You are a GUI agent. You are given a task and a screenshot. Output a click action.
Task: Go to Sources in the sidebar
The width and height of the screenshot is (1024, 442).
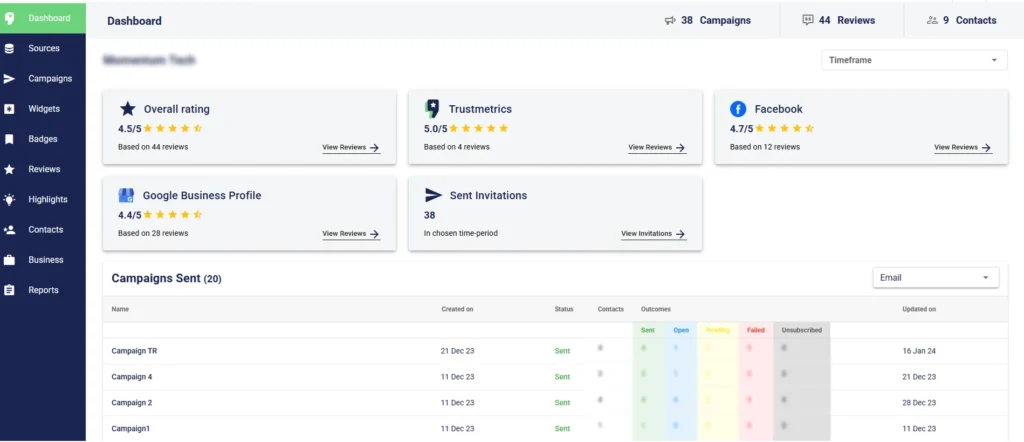(x=42, y=48)
